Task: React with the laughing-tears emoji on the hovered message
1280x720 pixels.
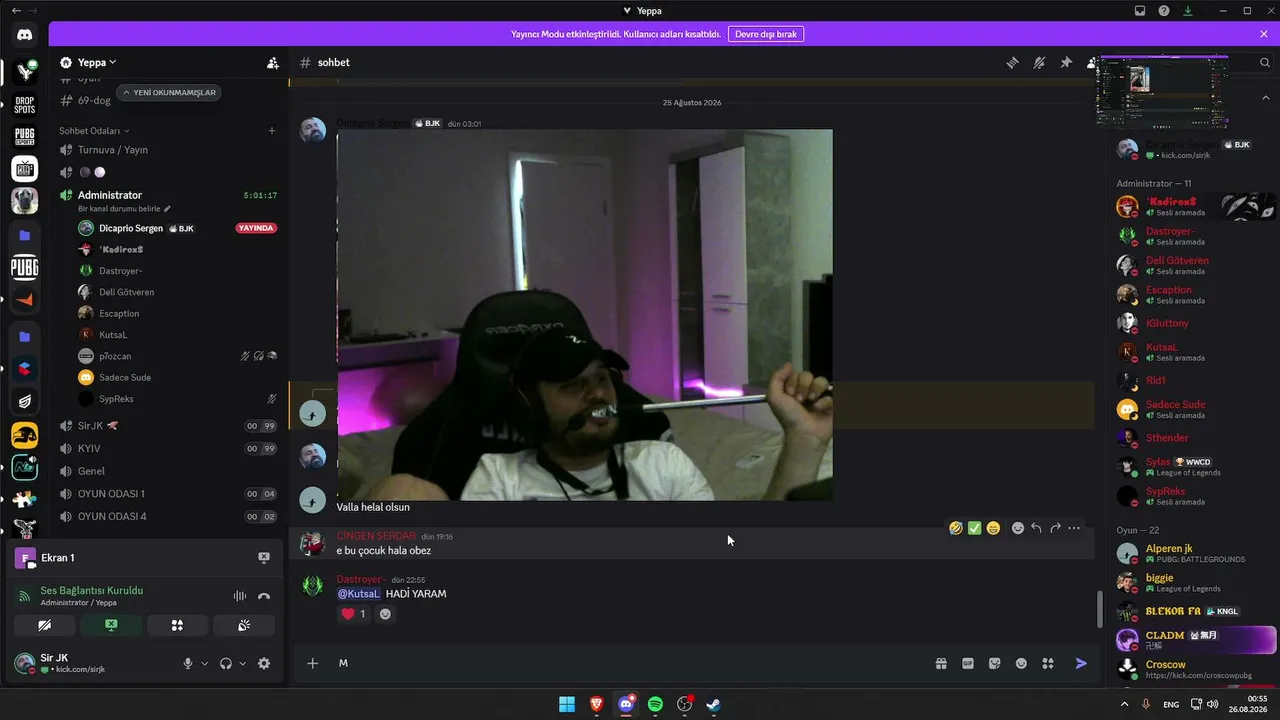Action: click(x=956, y=528)
